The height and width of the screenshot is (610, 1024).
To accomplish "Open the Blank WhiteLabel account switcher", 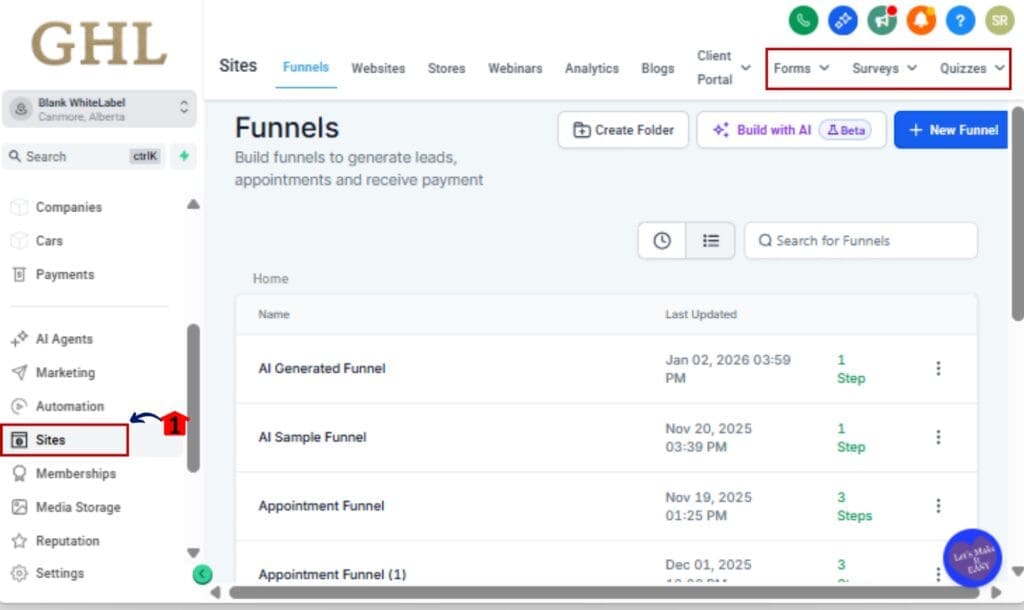I will tap(99, 109).
